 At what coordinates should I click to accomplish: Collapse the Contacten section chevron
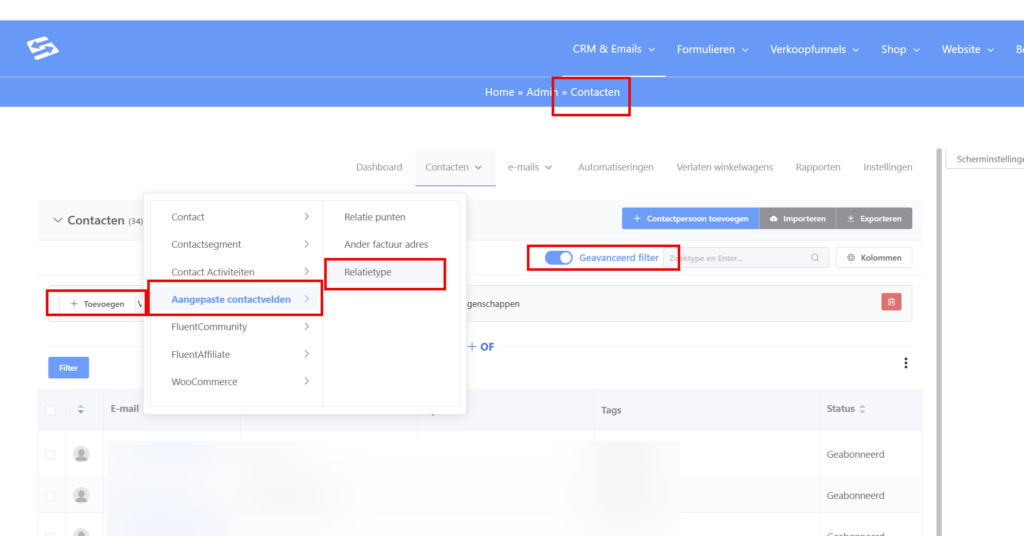coord(56,220)
